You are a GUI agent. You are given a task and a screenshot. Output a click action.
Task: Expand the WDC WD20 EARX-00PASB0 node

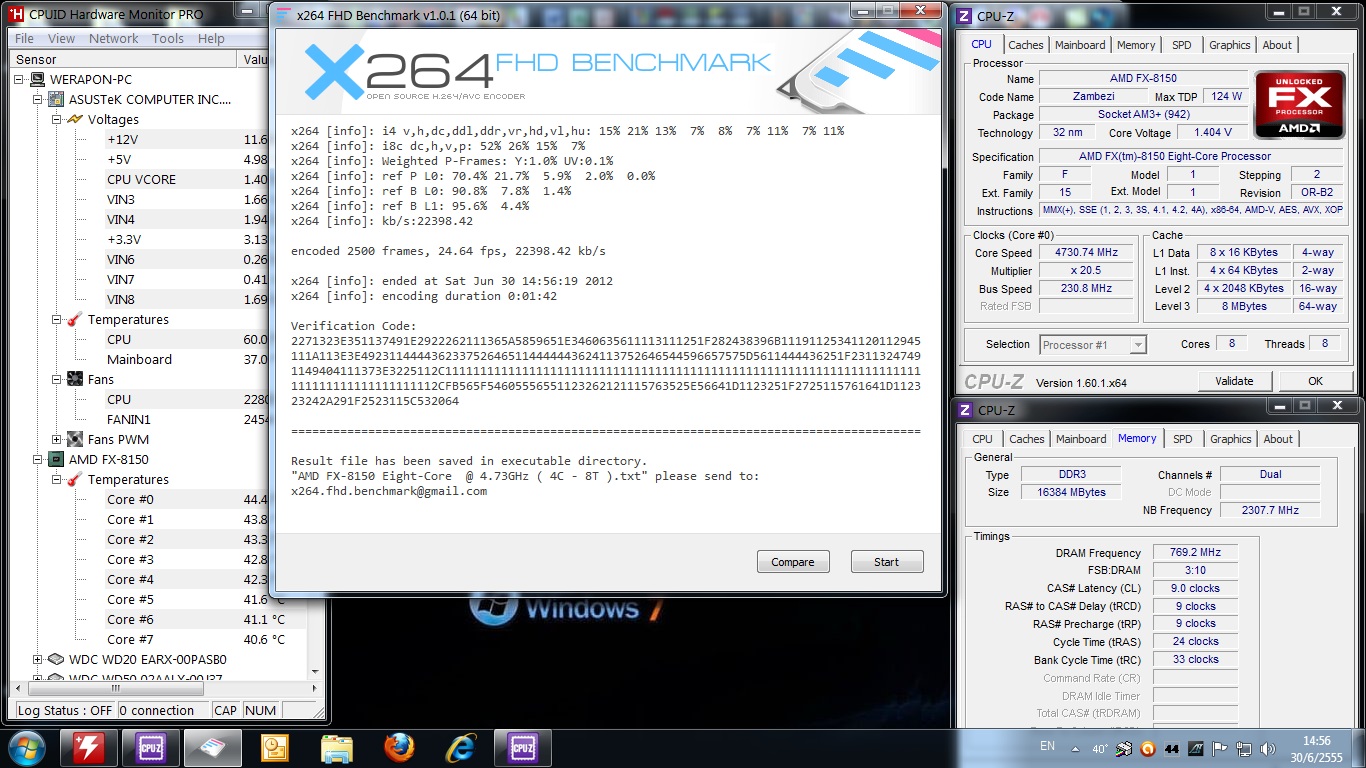(x=38, y=660)
